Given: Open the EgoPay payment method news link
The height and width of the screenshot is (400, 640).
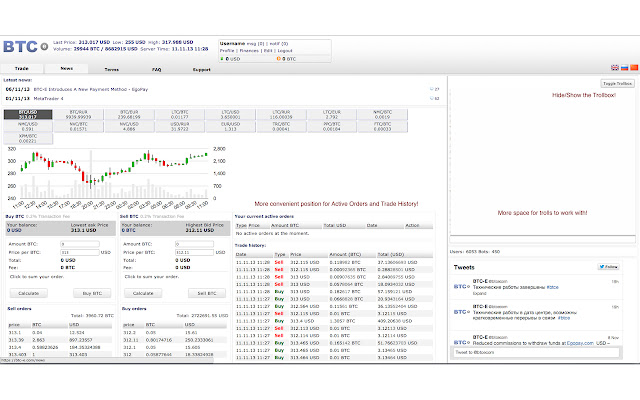Looking at the screenshot, I should point(91,89).
